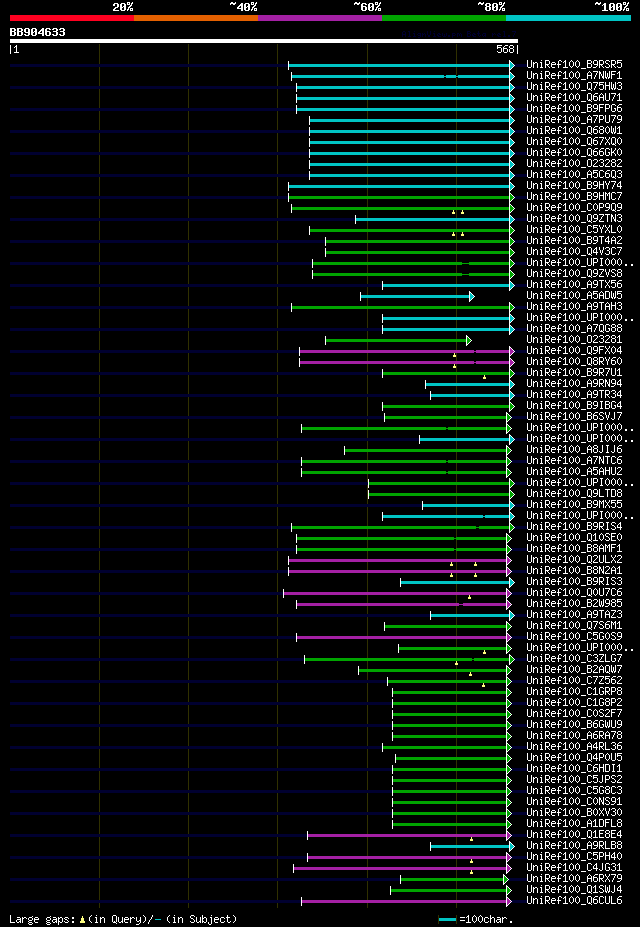Select label UniRef100_Q4V3C7
This screenshot has height=927, width=640.
(574, 251)
